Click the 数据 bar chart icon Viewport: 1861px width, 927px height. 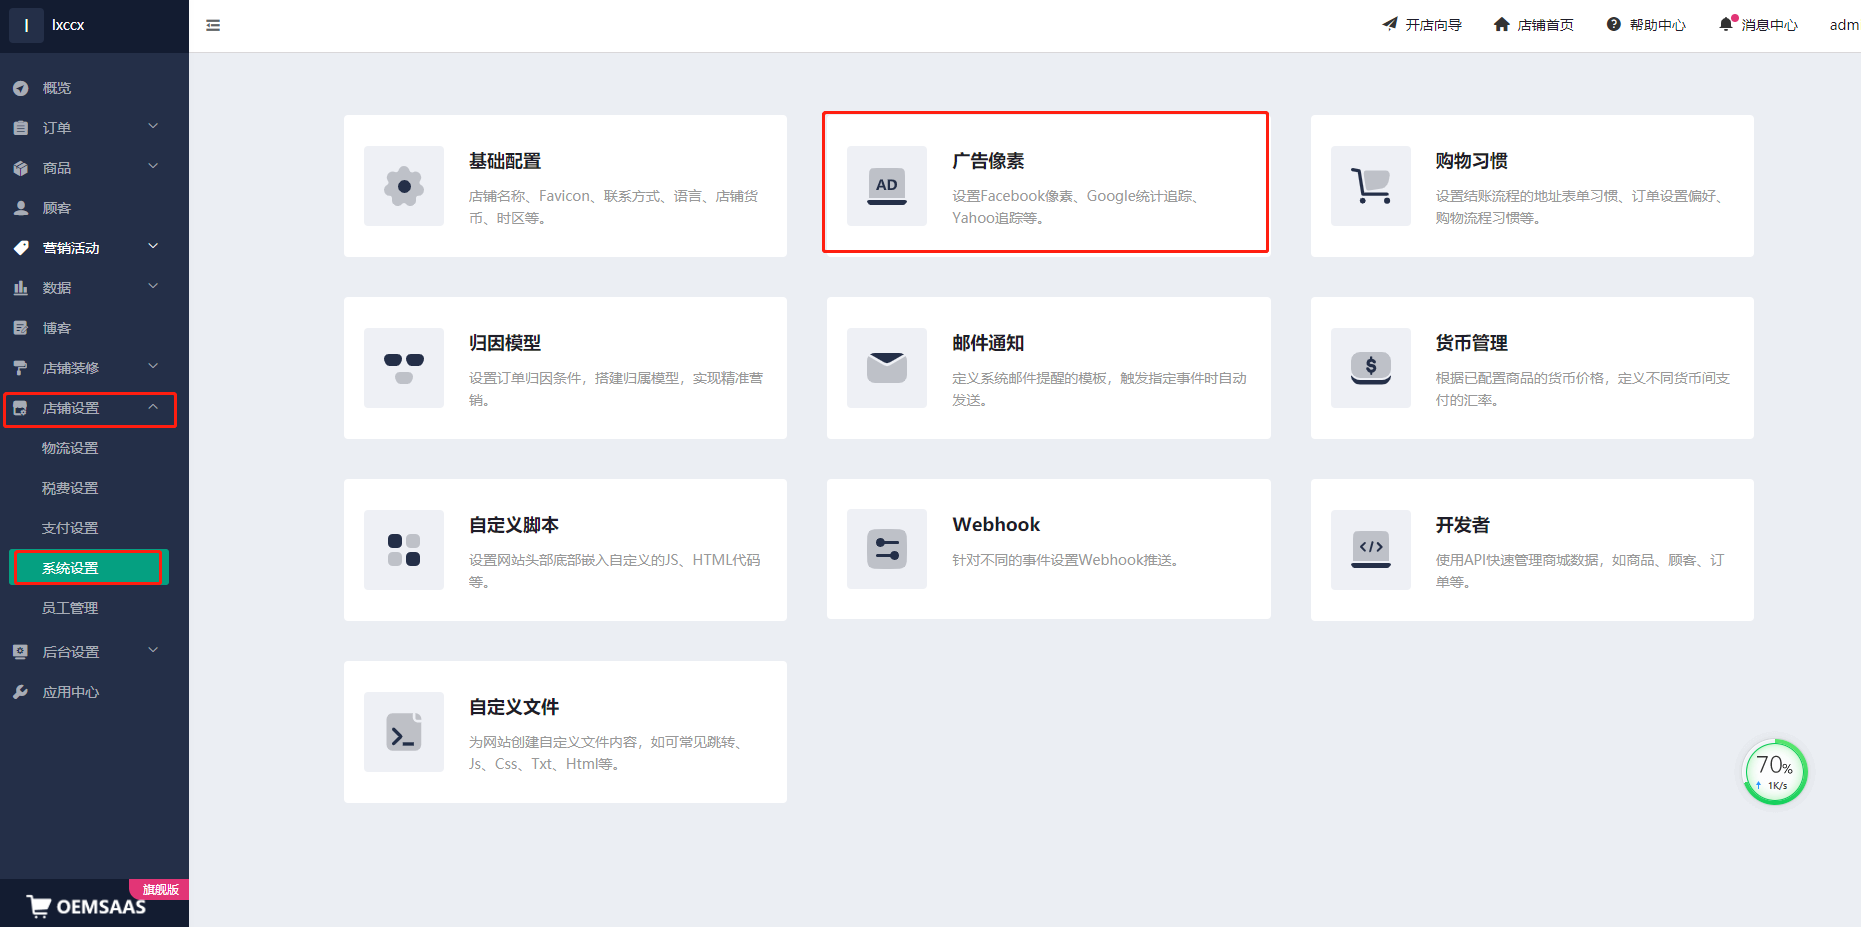click(x=20, y=288)
